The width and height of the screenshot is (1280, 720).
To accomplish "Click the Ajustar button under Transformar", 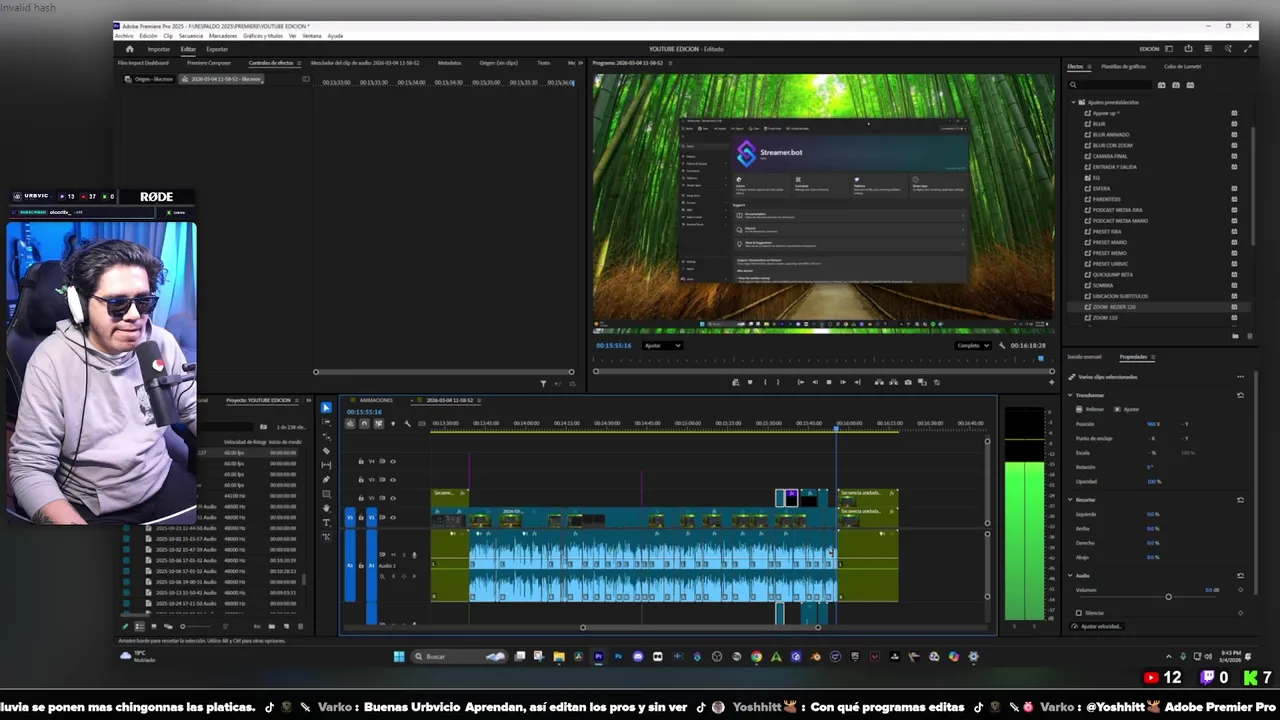I will [x=1127, y=409].
